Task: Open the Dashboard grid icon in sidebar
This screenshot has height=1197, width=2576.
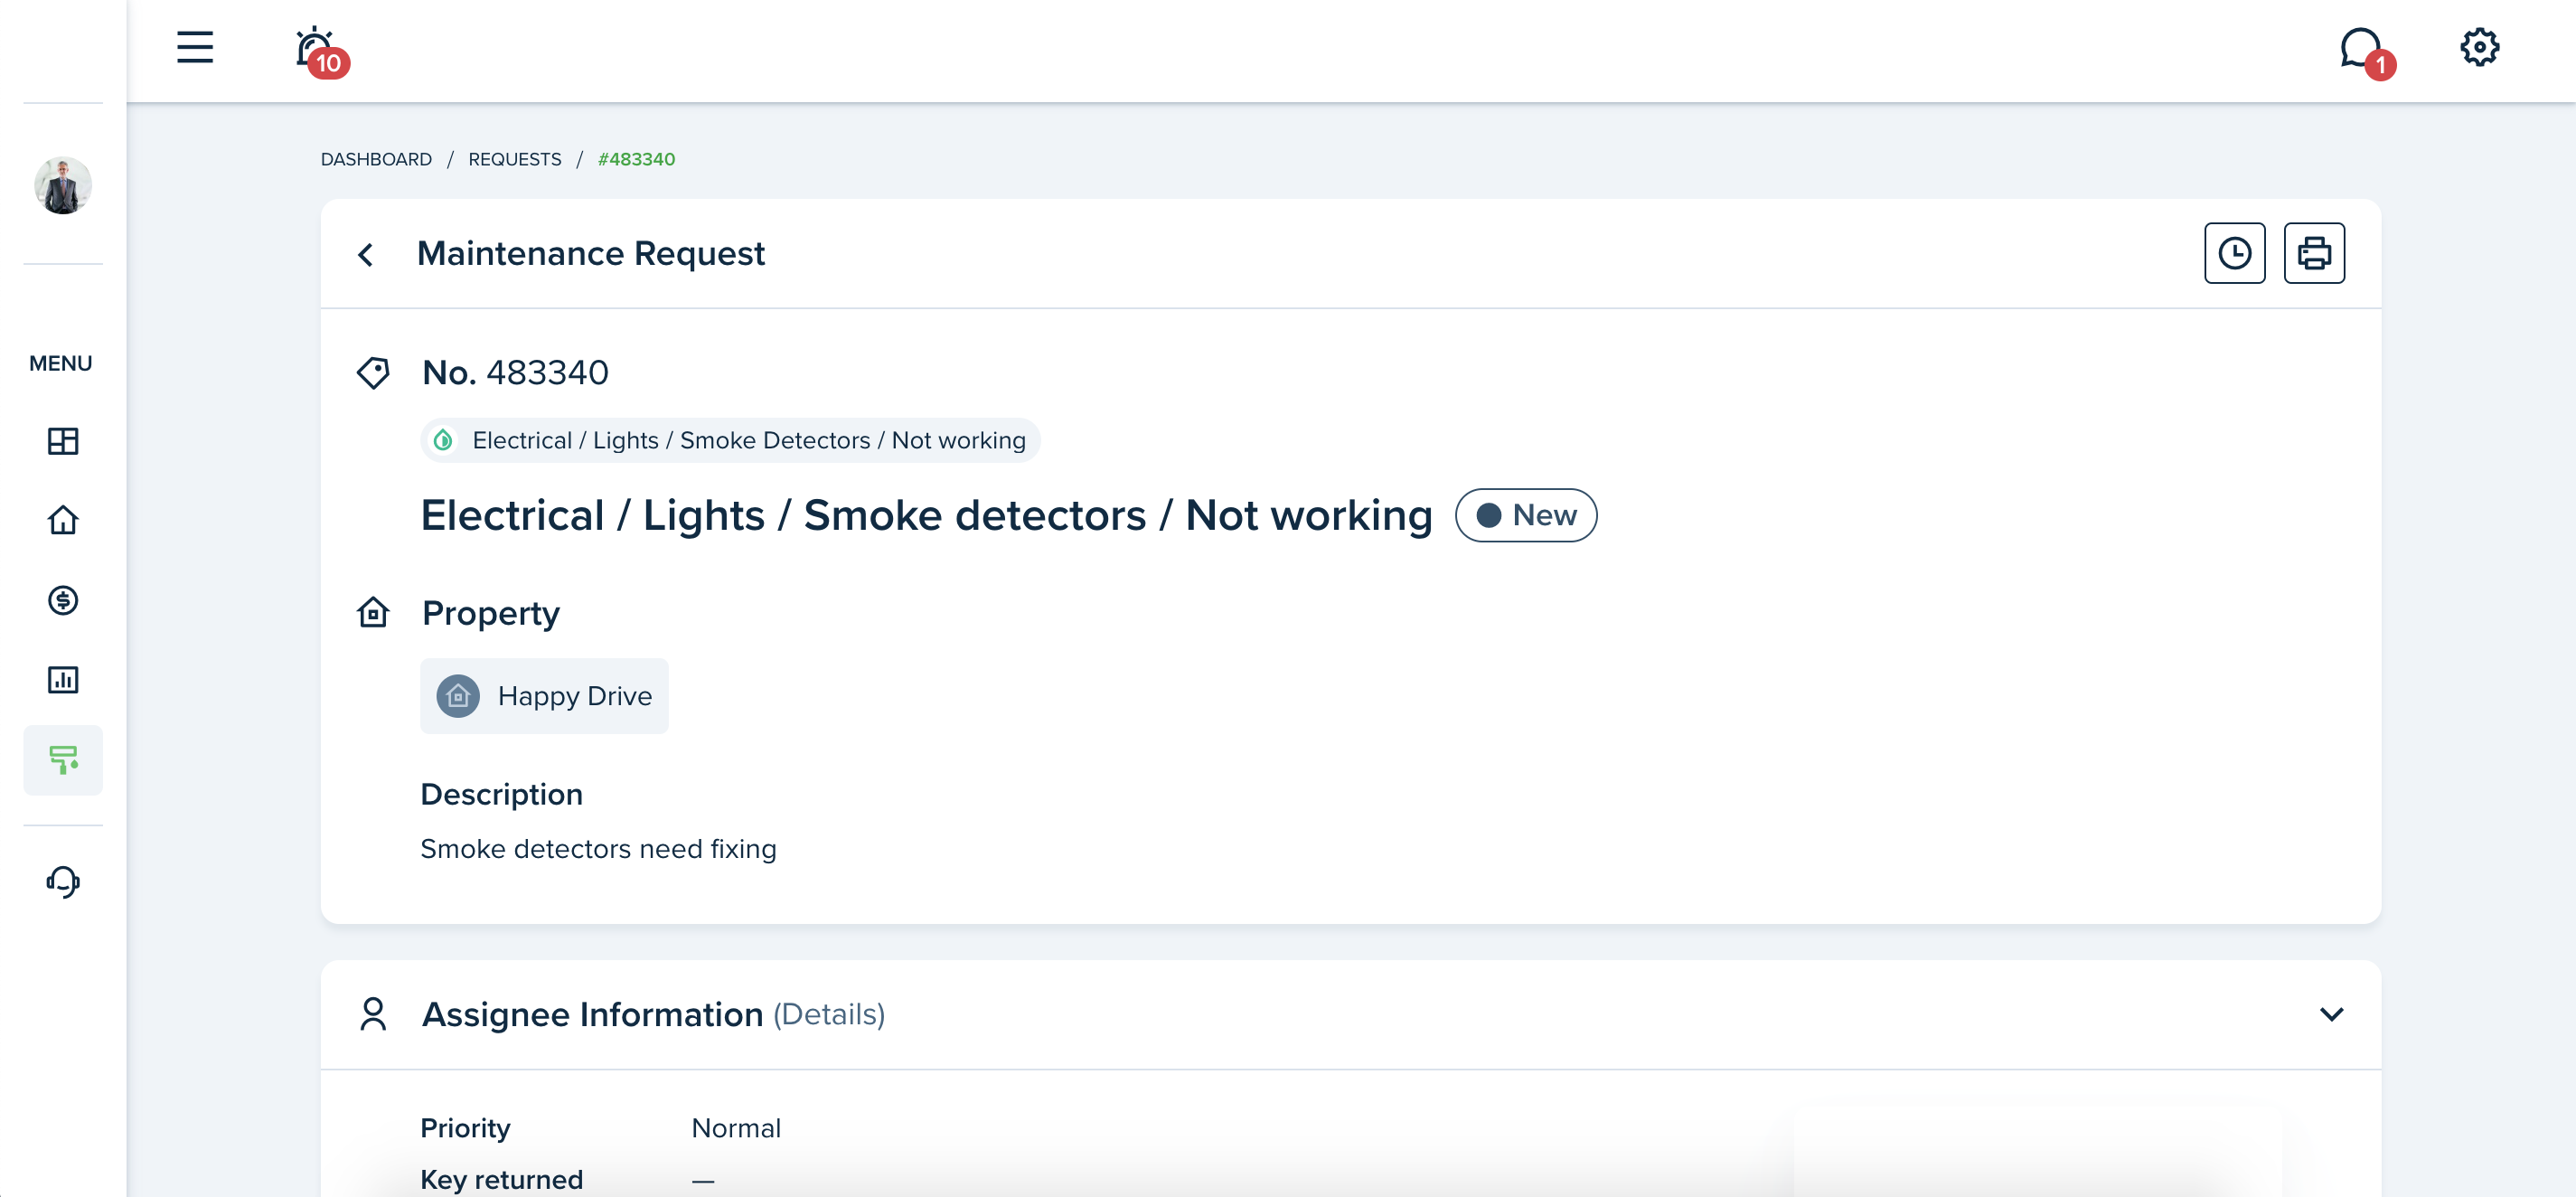Action: (x=63, y=441)
